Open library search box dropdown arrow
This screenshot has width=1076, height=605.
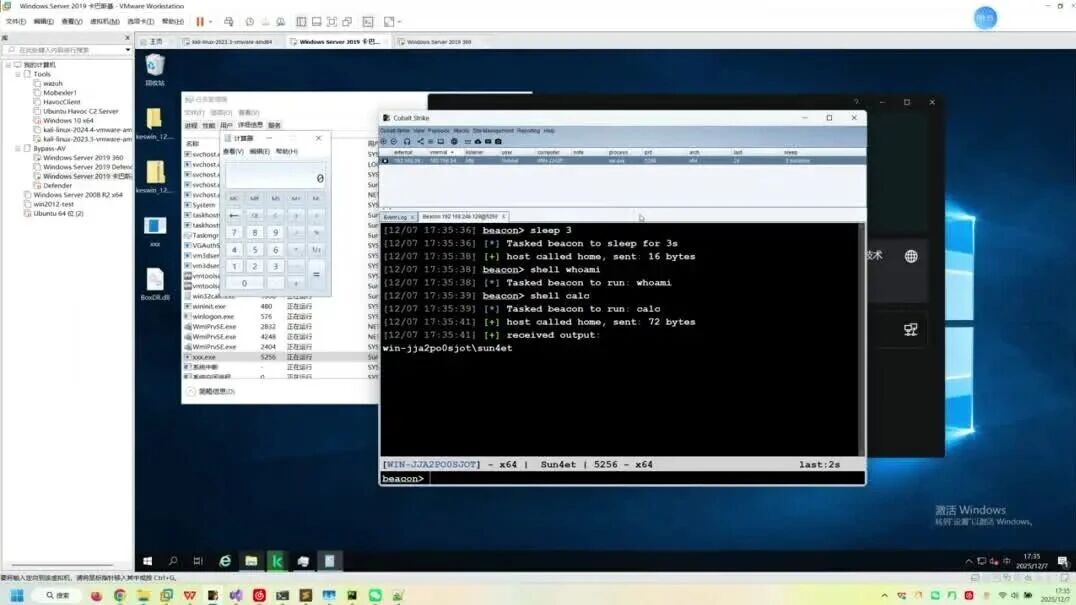[128, 50]
